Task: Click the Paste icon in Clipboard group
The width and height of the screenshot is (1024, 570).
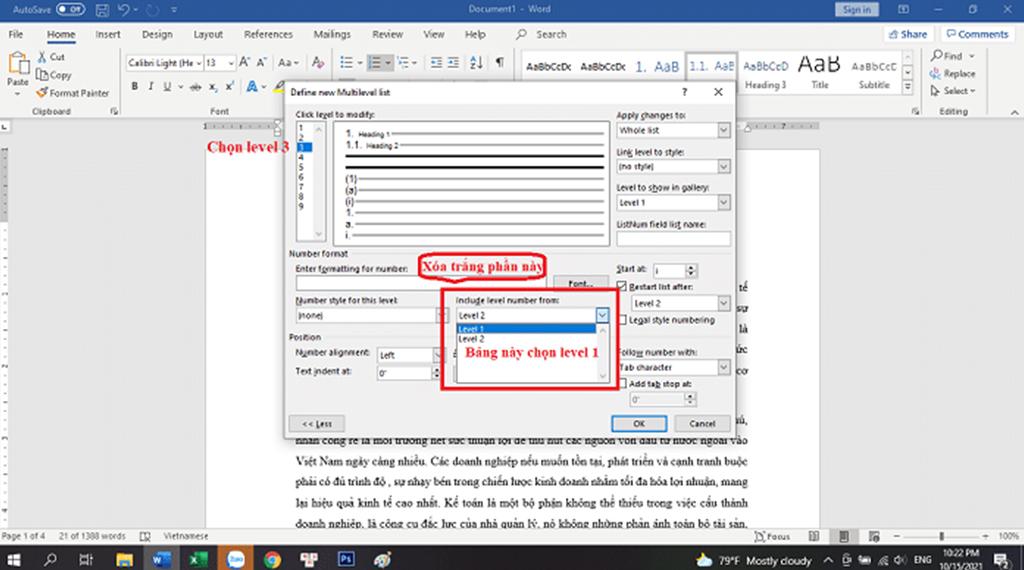Action: tap(18, 65)
